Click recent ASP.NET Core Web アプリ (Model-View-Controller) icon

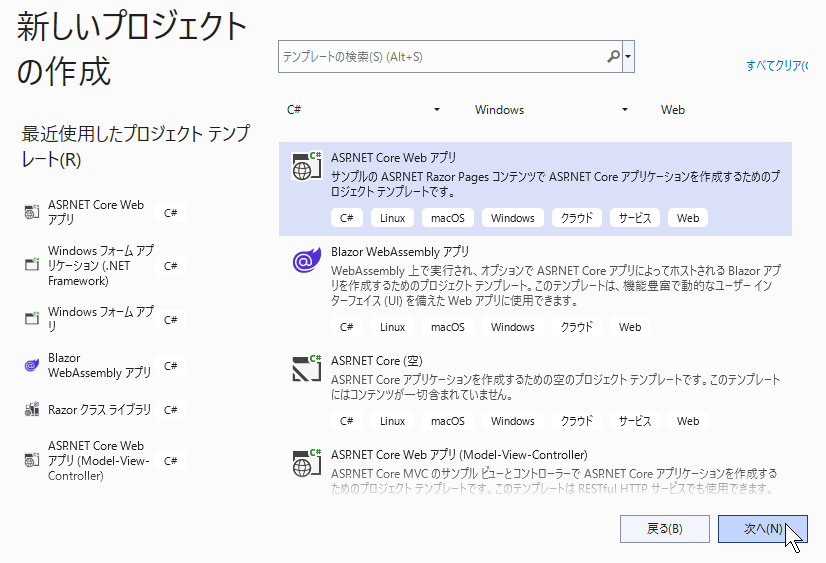[32, 460]
